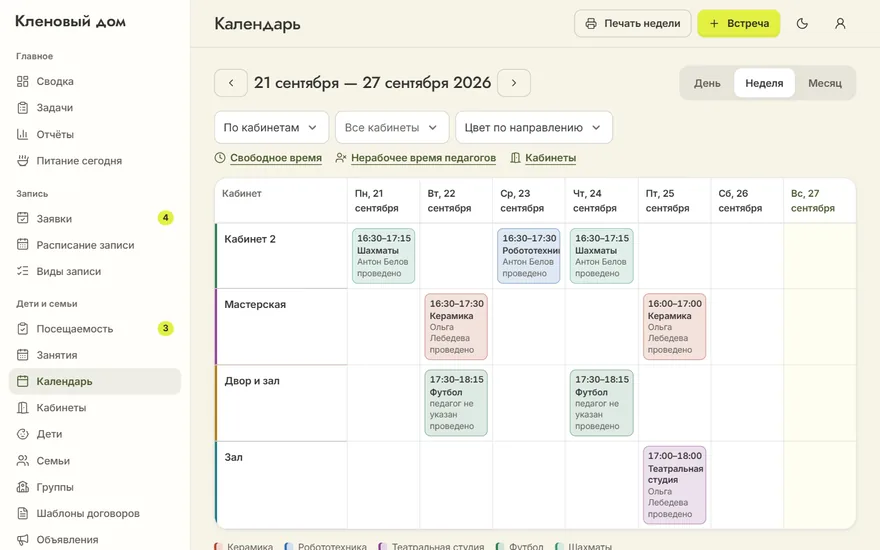Click the Календарь sidebar icon
Viewport: 880px width, 550px height.
click(22, 381)
